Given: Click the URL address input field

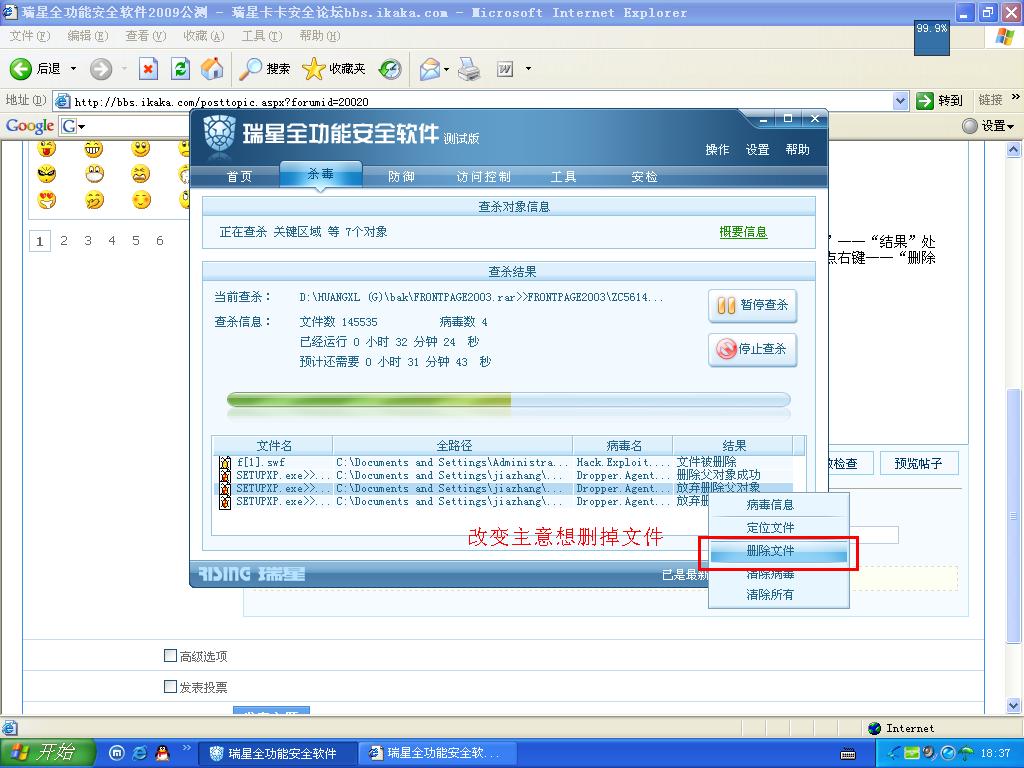Looking at the screenshot, I should [475, 101].
